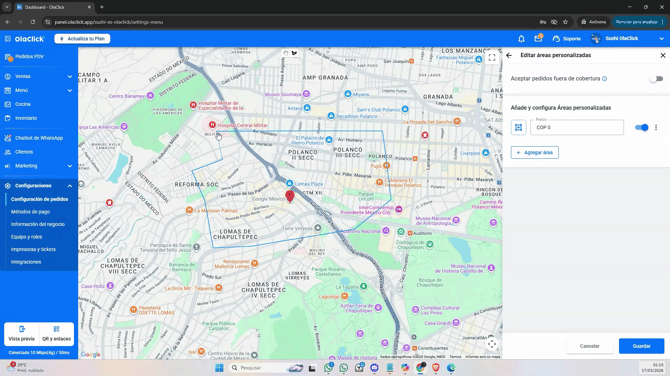The width and height of the screenshot is (670, 376).
Task: Select Información del negocio
Action: 38,224
